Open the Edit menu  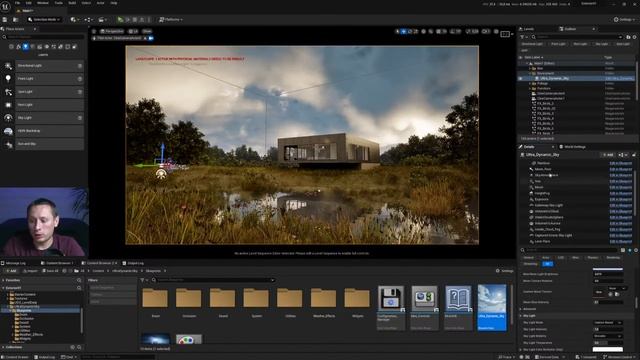(28, 3)
